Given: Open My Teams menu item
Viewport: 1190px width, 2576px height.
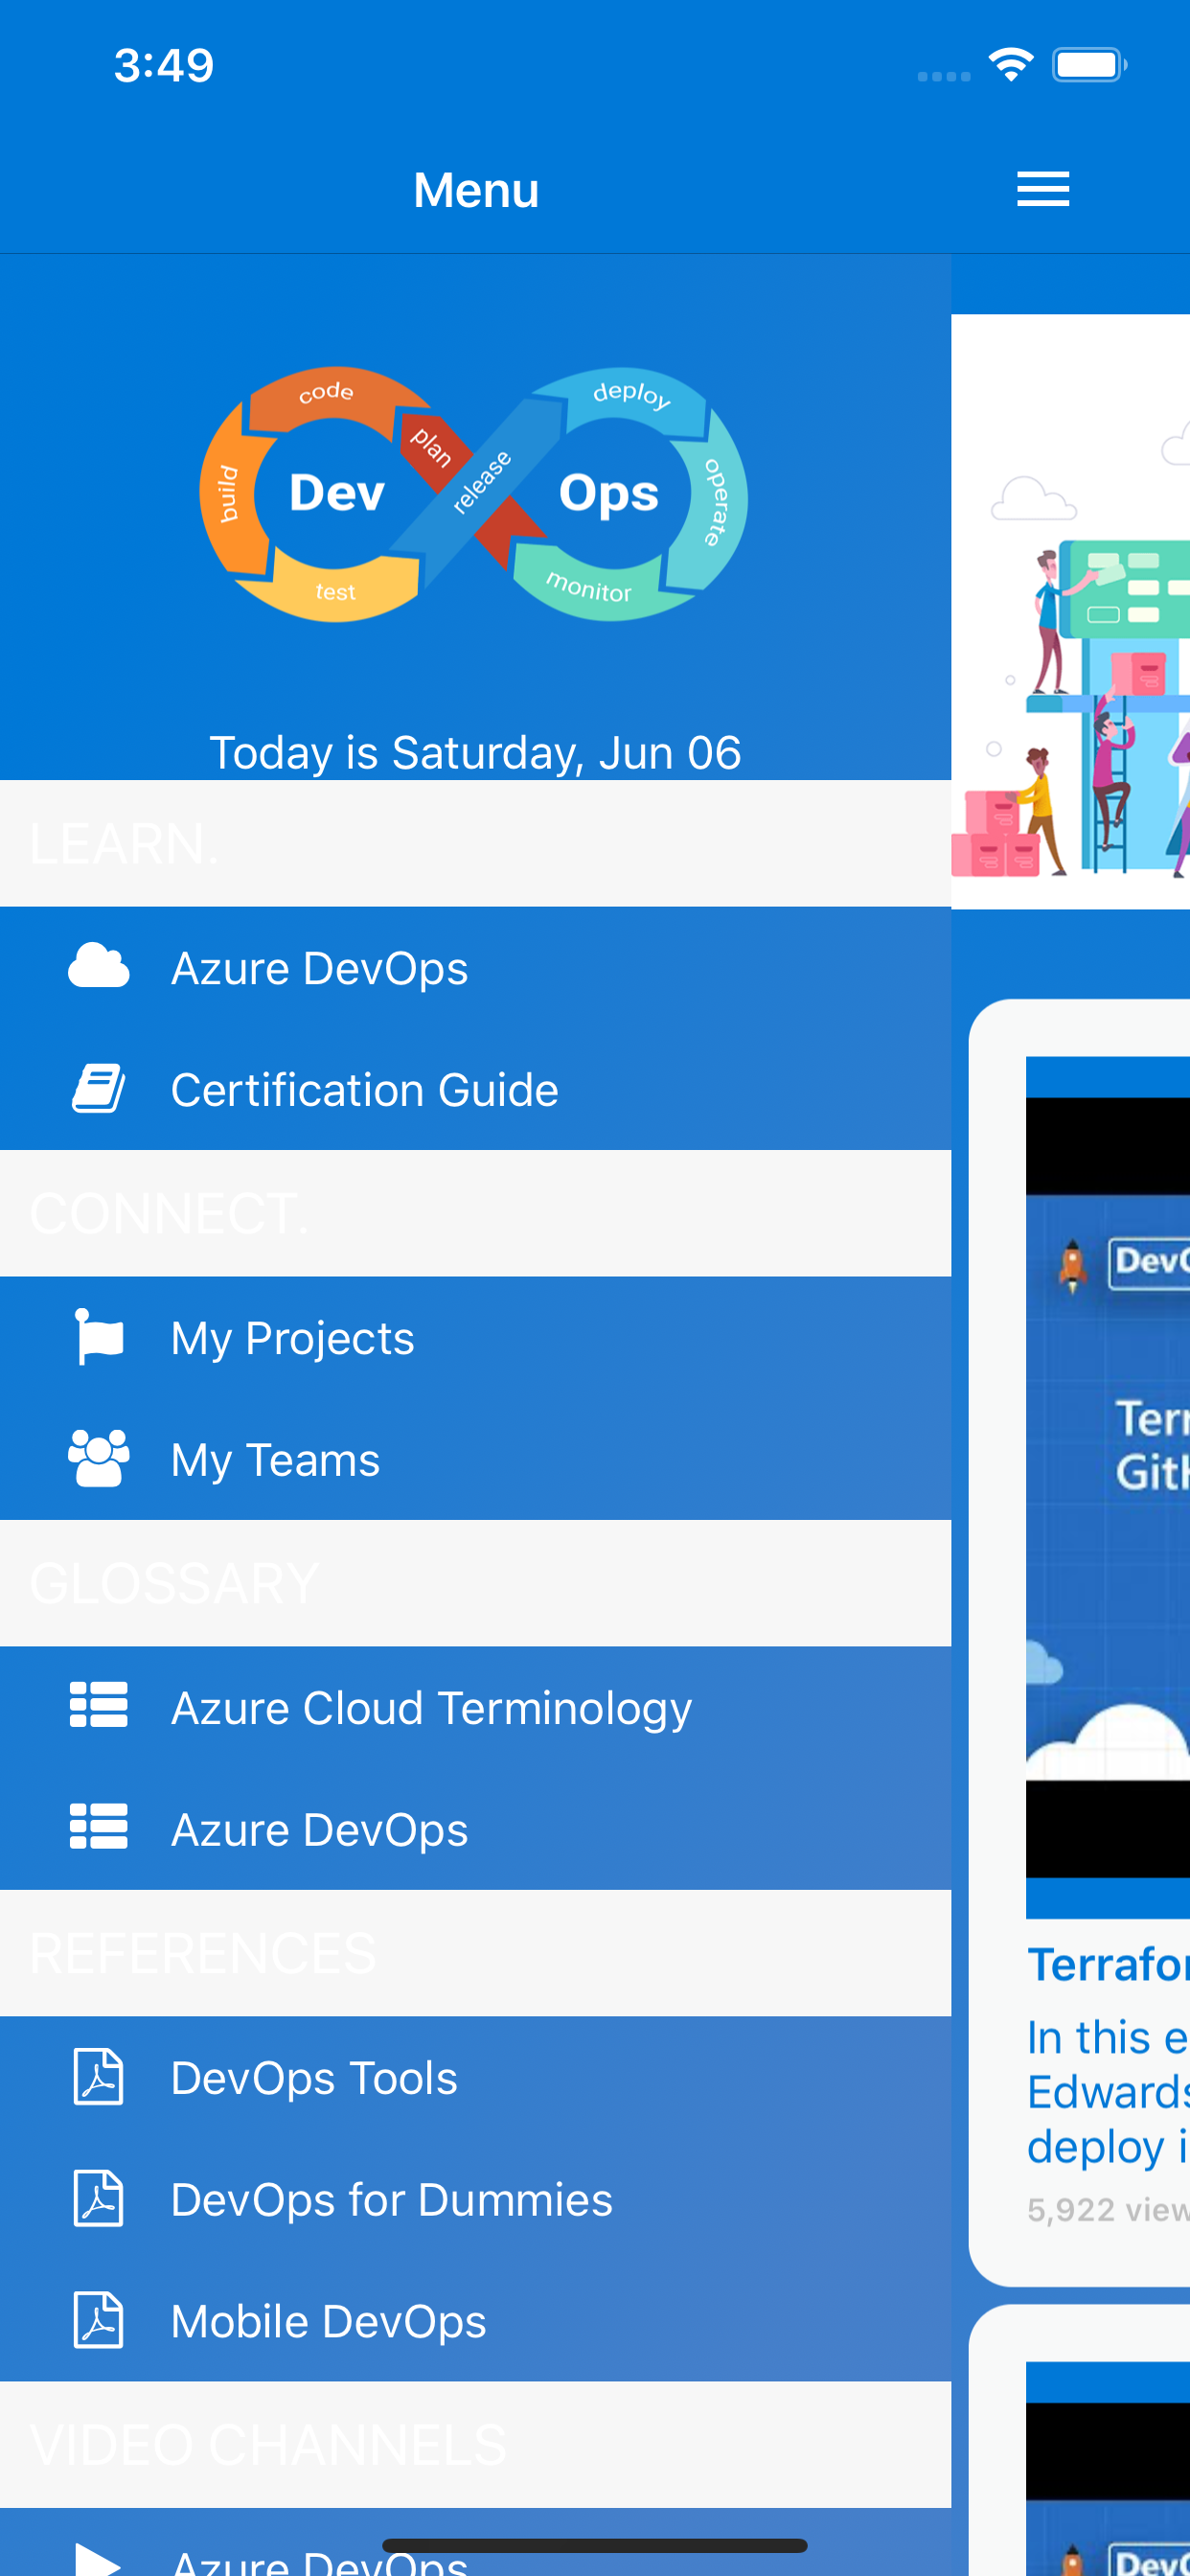Looking at the screenshot, I should tap(475, 1460).
